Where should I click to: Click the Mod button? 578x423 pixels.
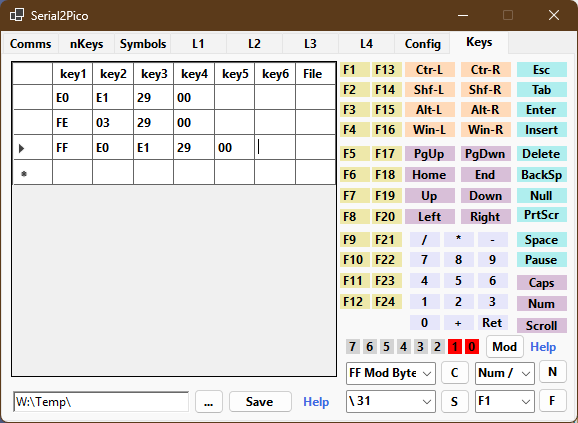(505, 347)
